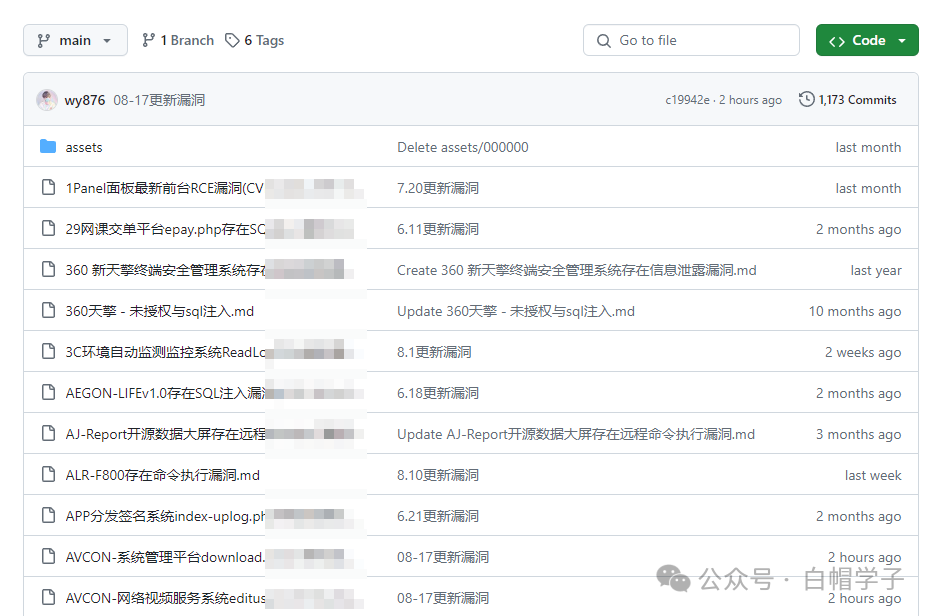
Task: Open the AVCON-网络视频服务系统editus file
Action: click(166, 599)
